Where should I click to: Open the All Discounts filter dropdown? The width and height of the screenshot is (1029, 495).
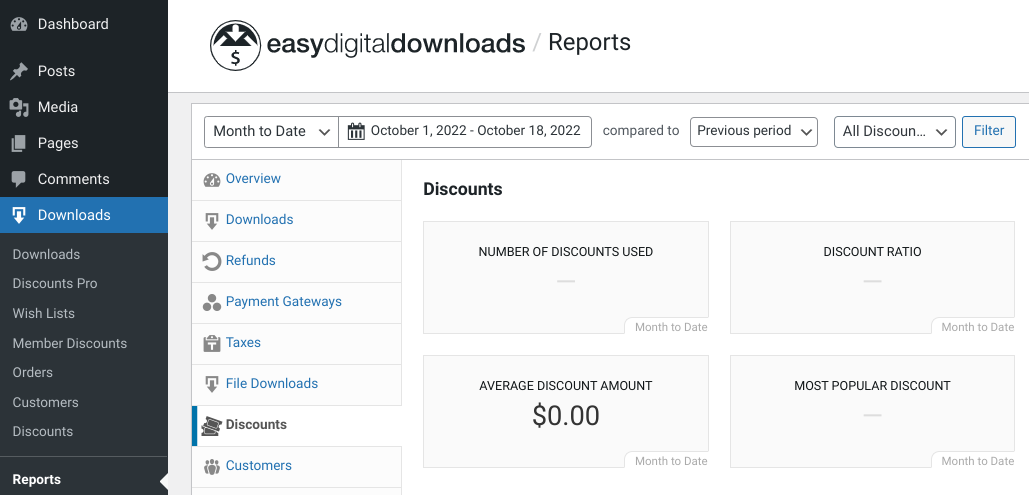coord(894,132)
